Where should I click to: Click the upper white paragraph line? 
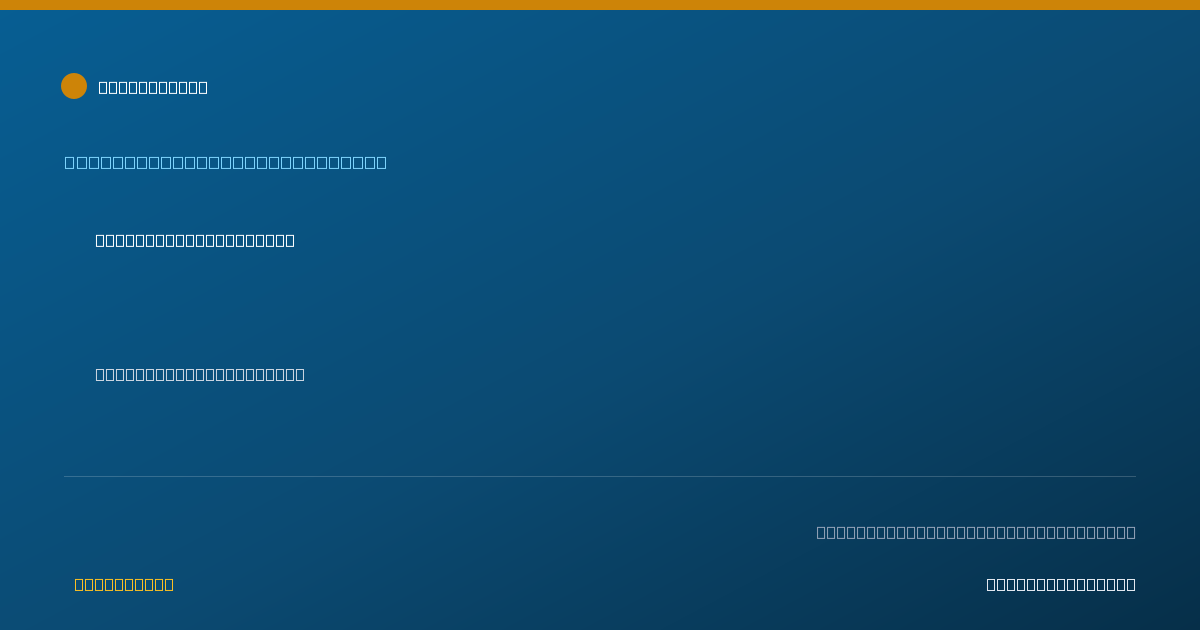195,240
